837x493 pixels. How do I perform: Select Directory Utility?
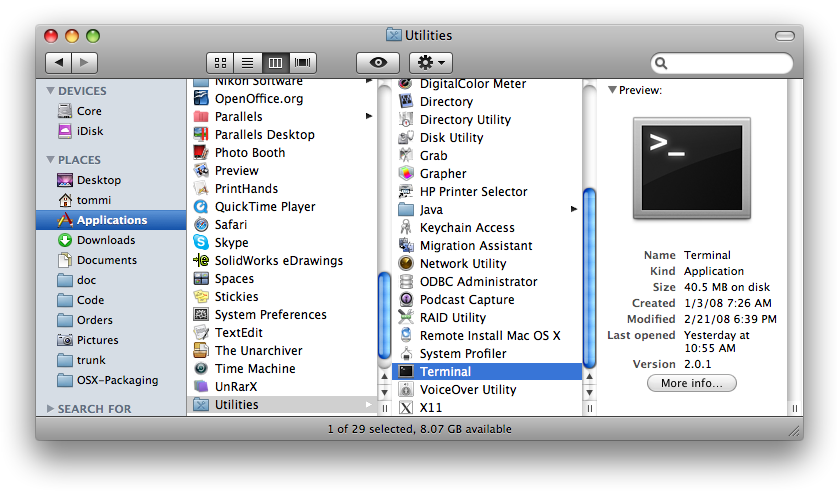(487, 120)
